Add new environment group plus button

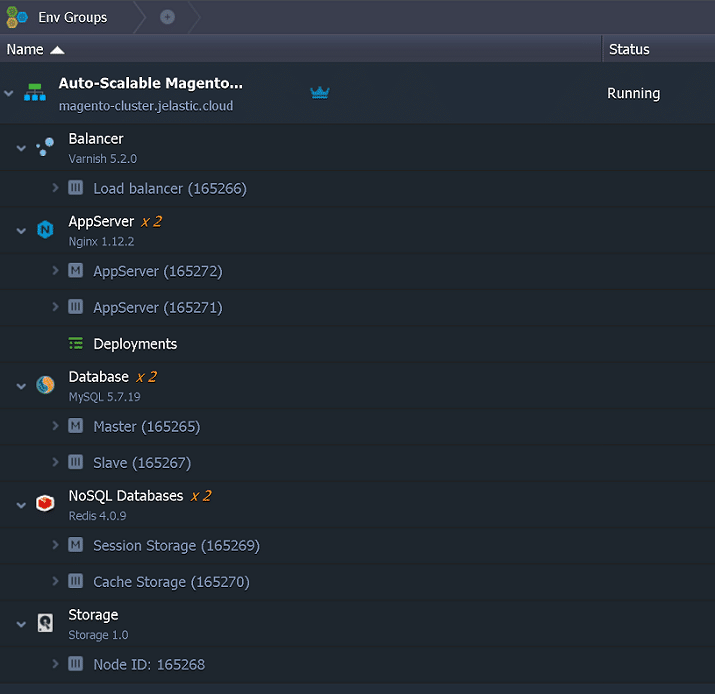tap(167, 17)
